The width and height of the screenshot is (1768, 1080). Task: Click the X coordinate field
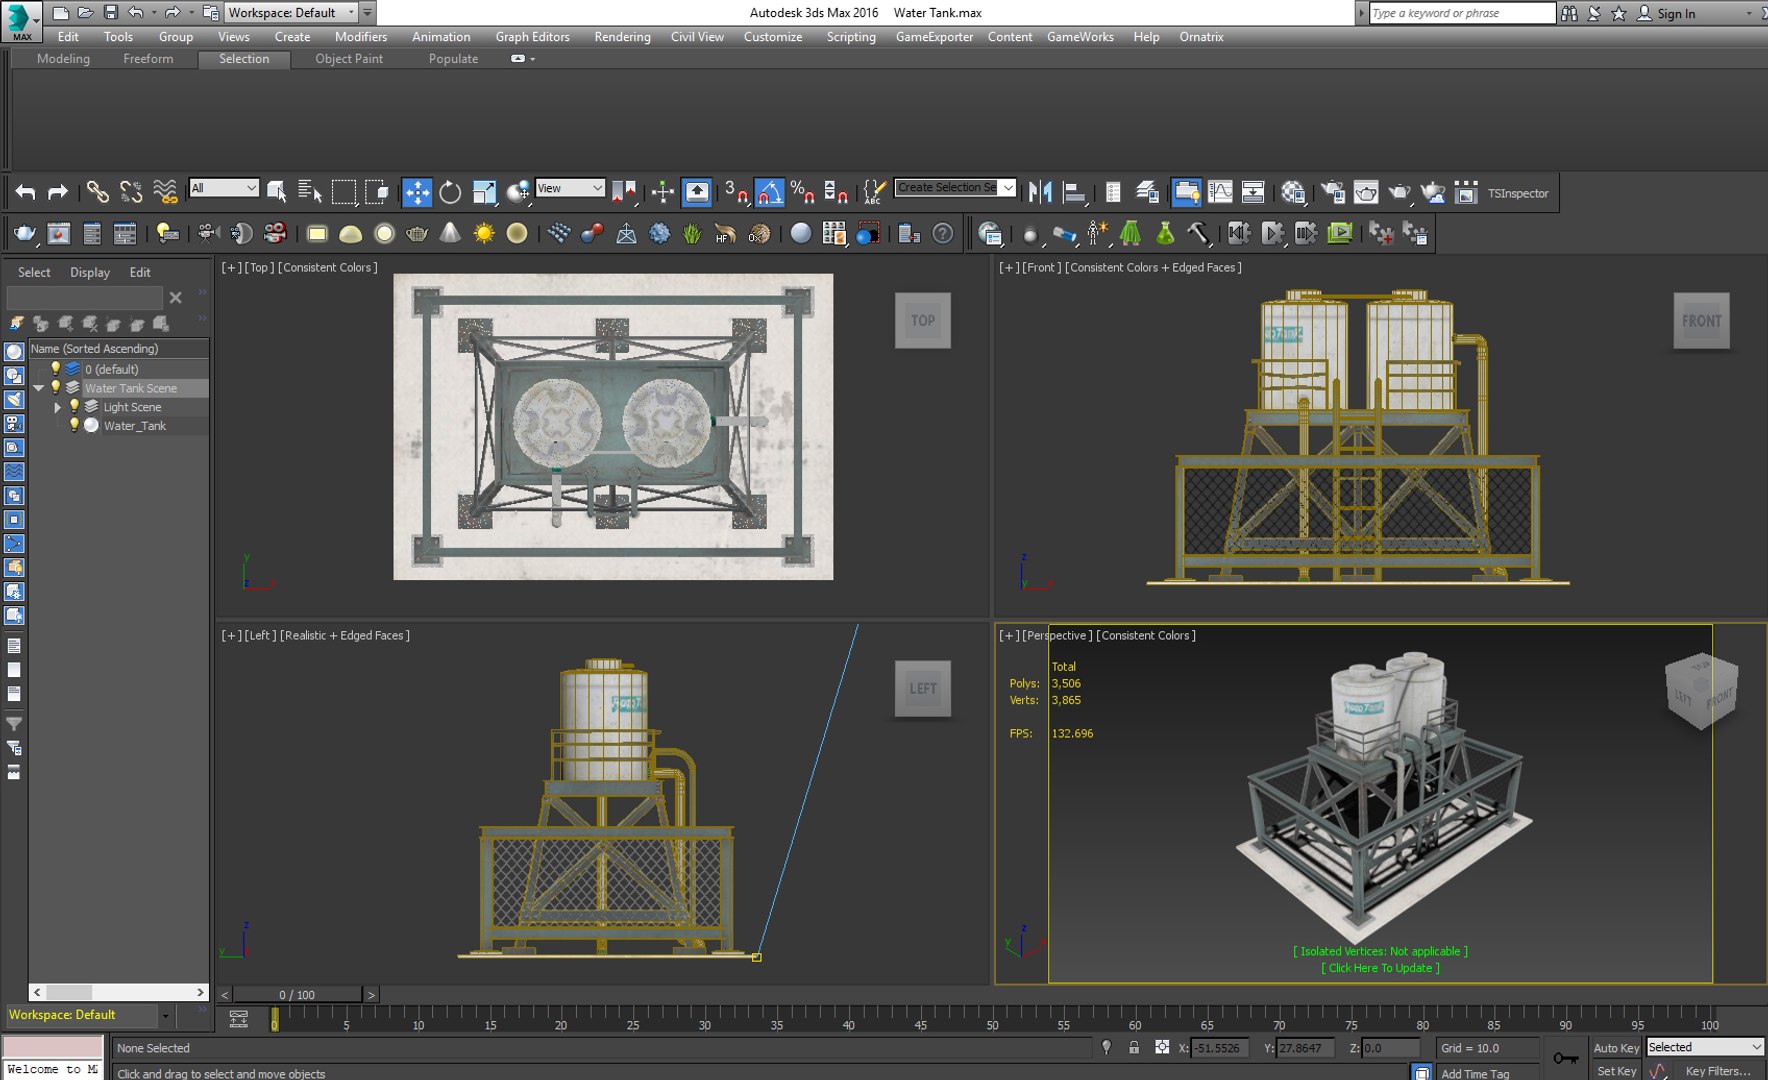click(x=1221, y=1048)
